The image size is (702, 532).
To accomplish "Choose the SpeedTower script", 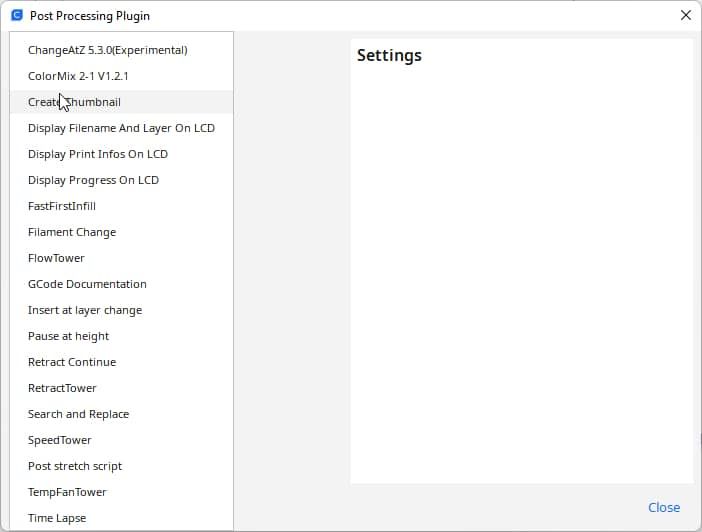I will coord(60,440).
